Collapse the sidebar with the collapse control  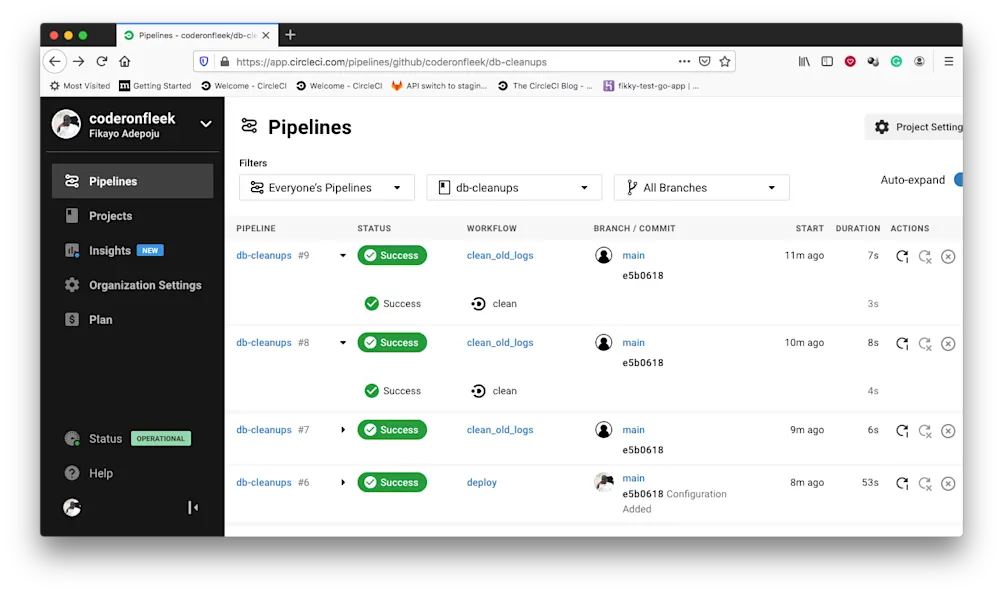pos(193,507)
